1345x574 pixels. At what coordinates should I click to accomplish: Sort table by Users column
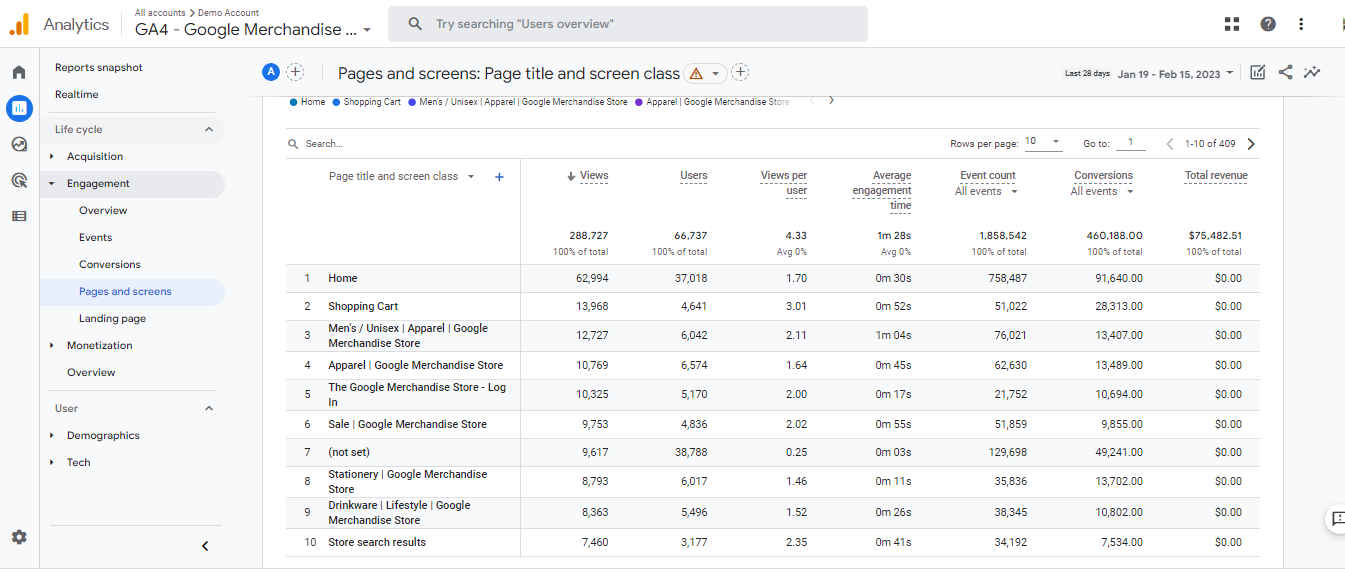click(694, 175)
